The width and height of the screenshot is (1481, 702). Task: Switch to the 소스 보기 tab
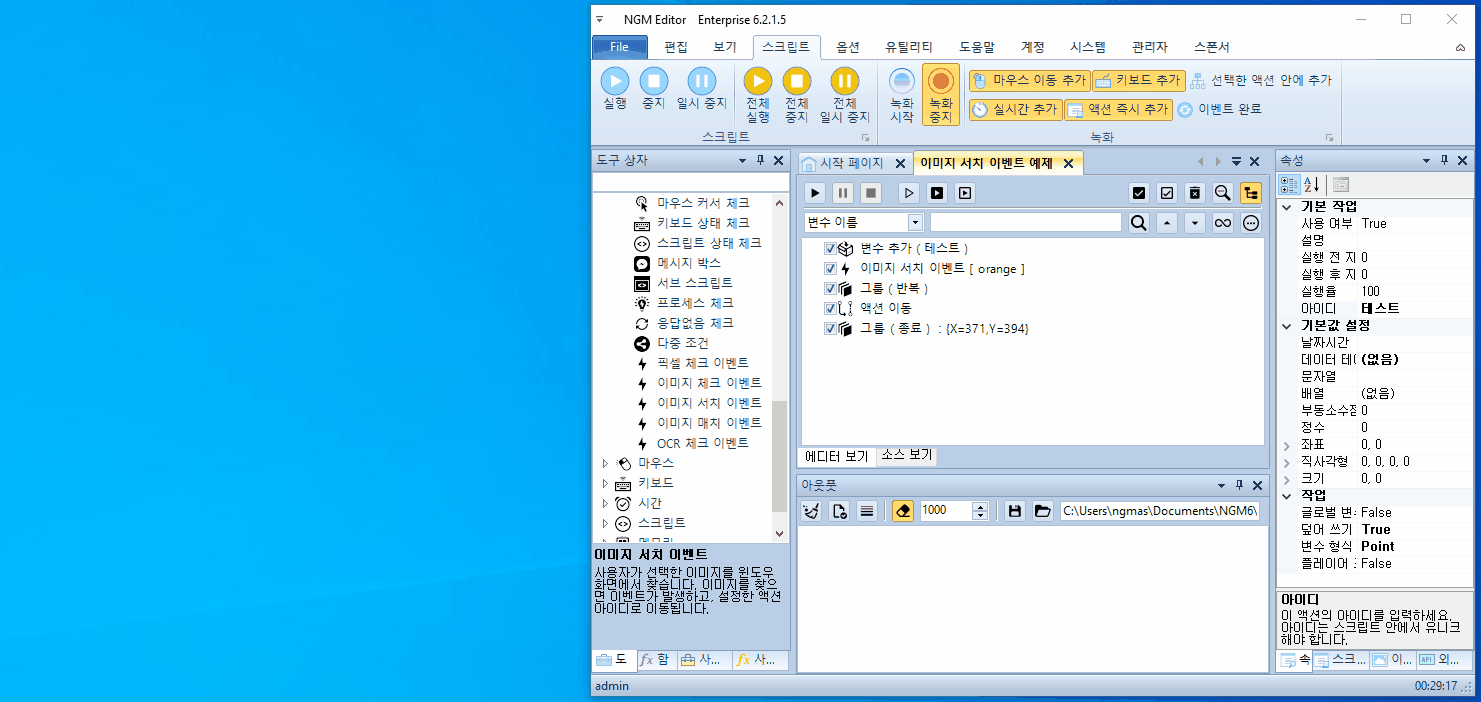[906, 456]
